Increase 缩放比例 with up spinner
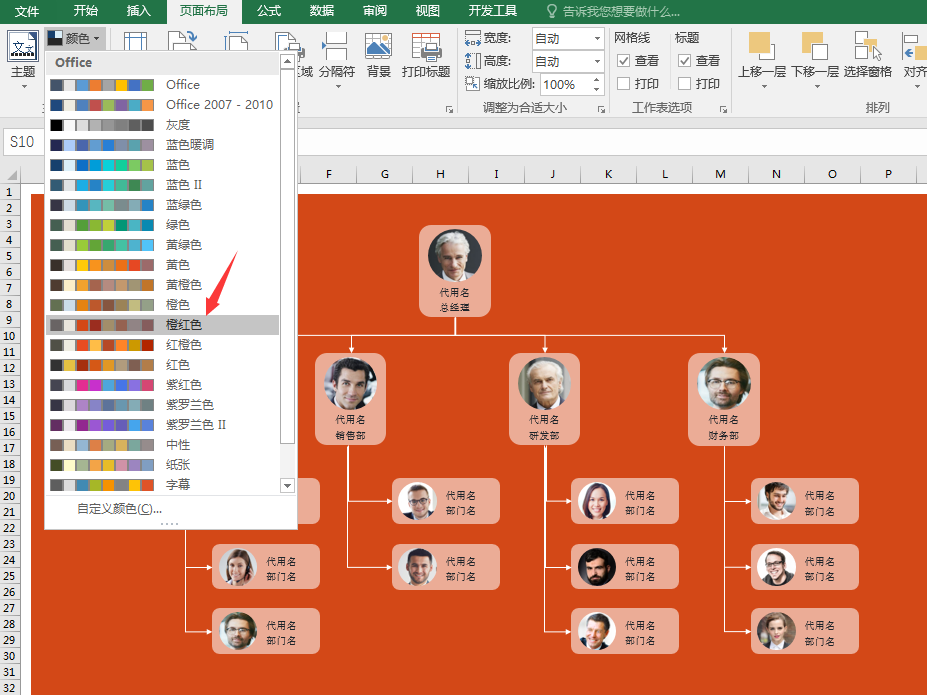927x695 pixels. coord(597,79)
